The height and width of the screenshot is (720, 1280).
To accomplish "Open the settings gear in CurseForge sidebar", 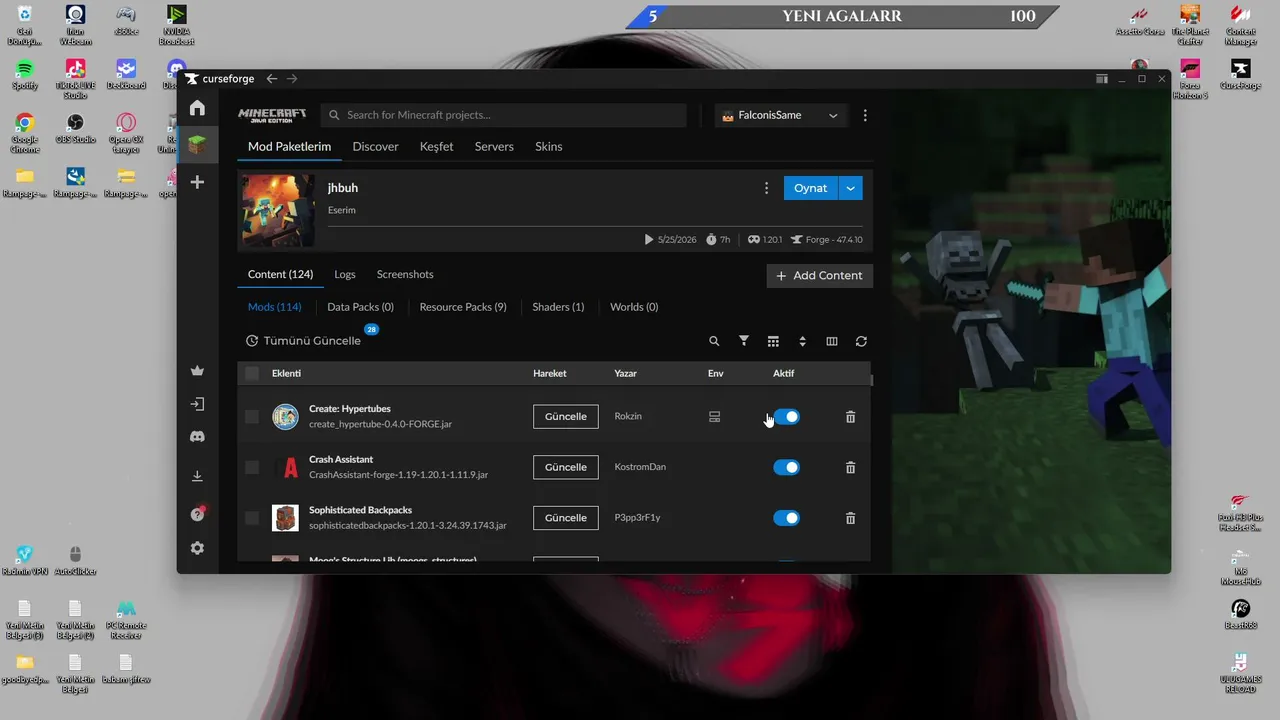I will tap(197, 548).
